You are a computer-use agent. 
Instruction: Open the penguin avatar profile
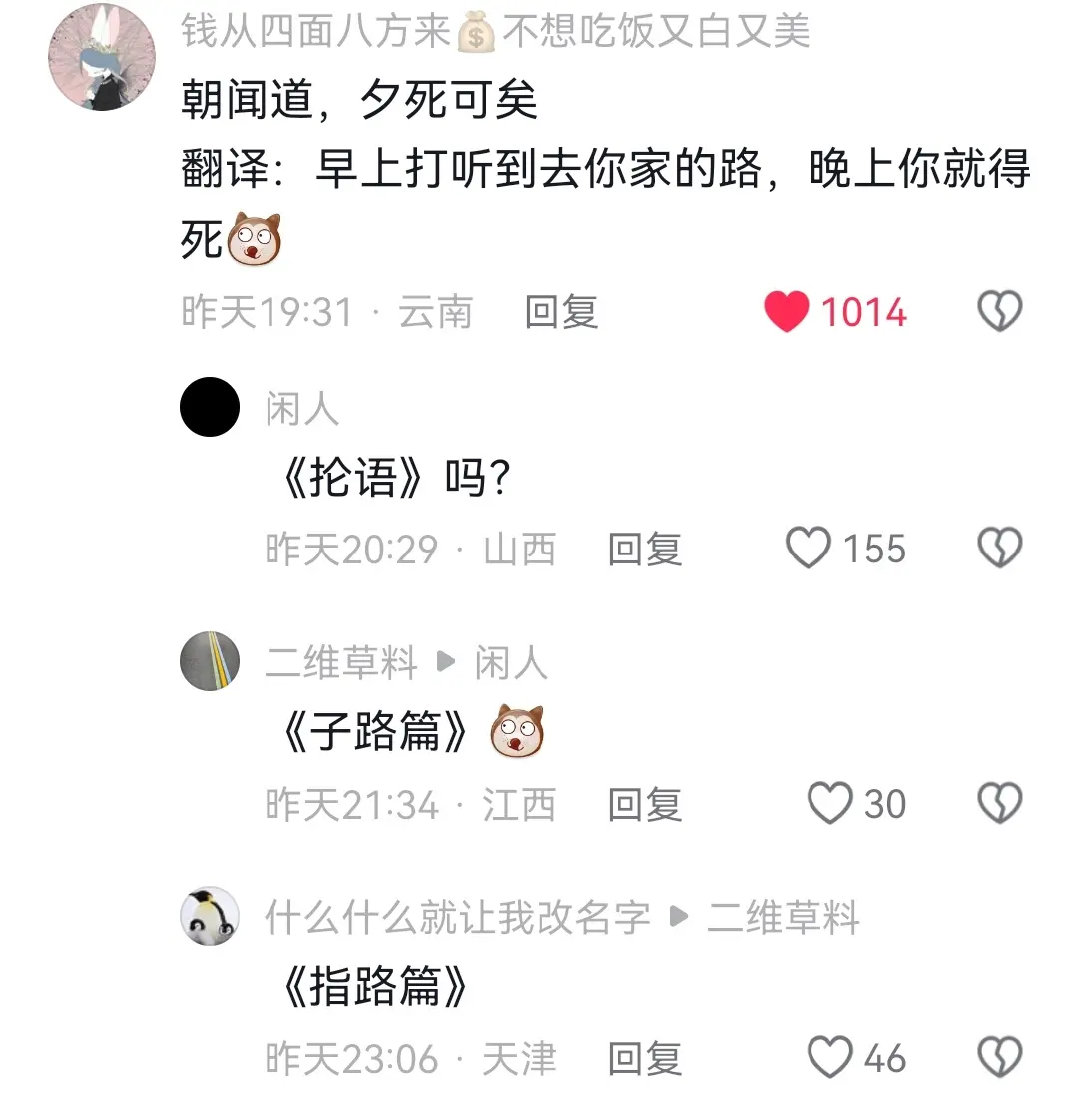[x=210, y=916]
